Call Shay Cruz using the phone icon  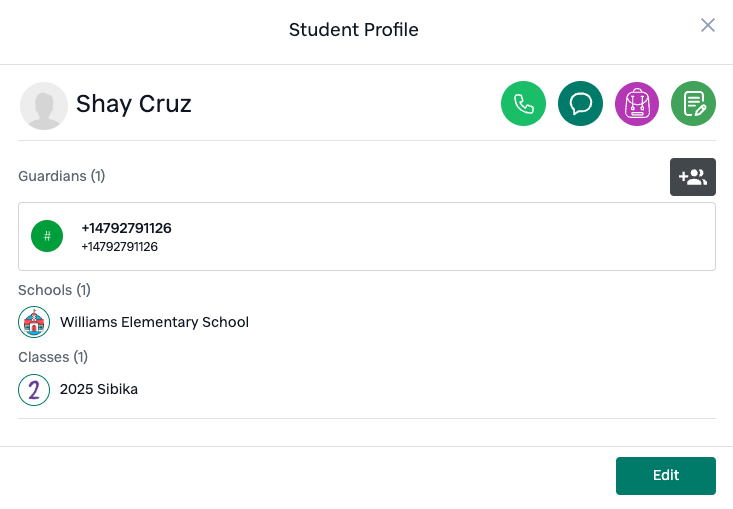click(523, 103)
